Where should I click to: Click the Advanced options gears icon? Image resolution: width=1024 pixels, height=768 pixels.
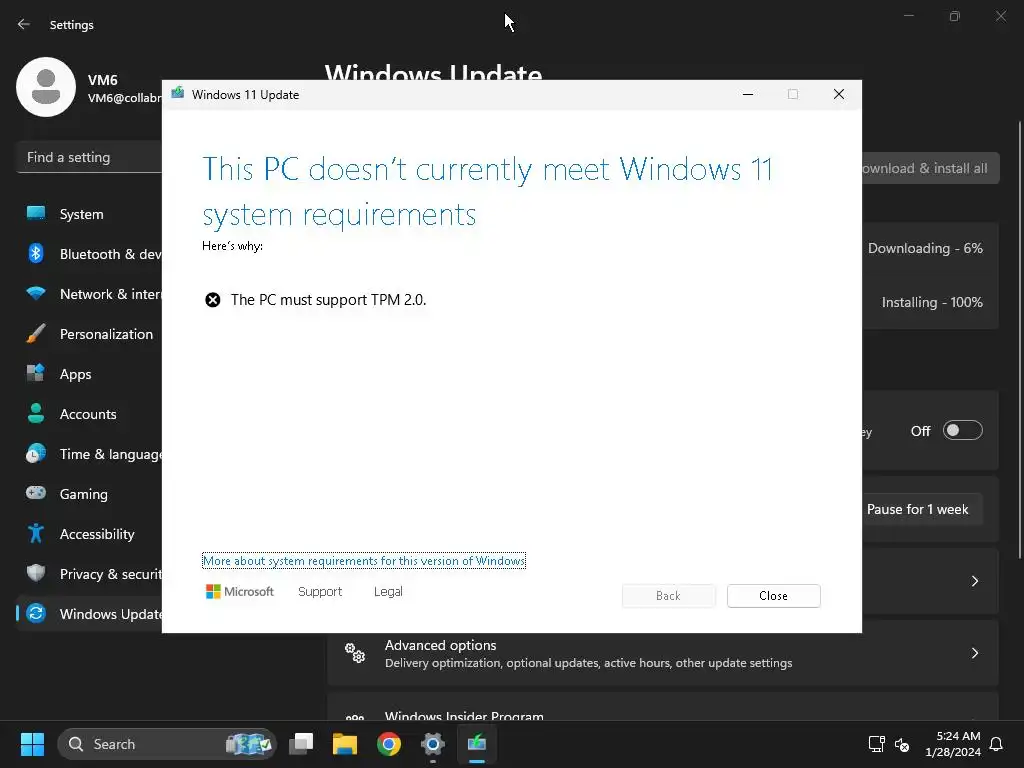coord(355,653)
